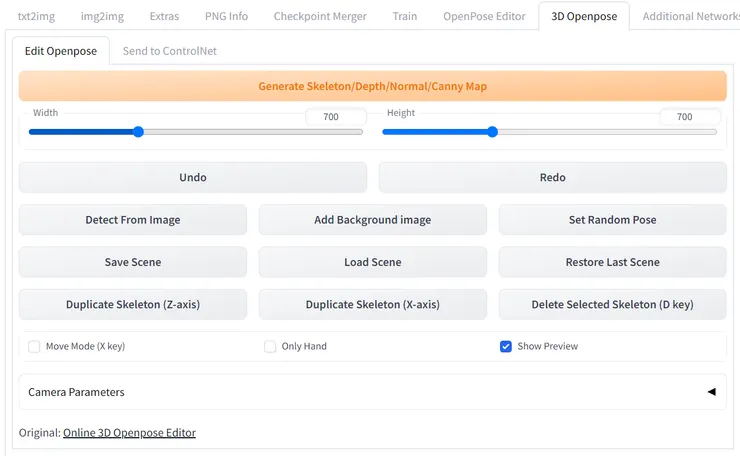The width and height of the screenshot is (740, 456).
Task: Switch to the txt2img tab
Action: 37,16
